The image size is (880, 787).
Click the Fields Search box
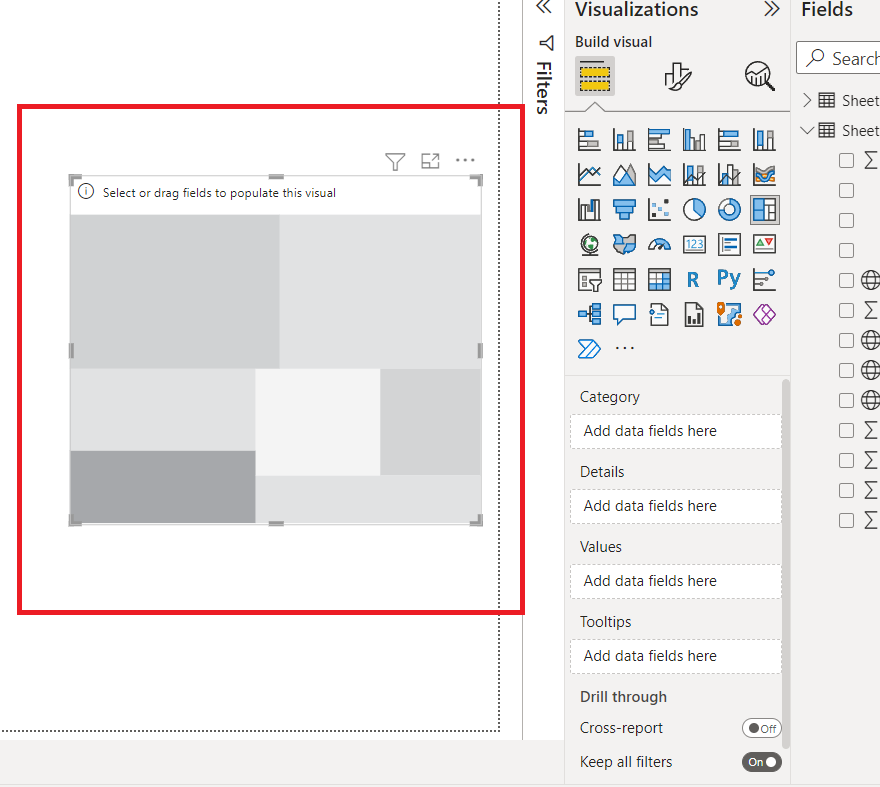[838, 58]
